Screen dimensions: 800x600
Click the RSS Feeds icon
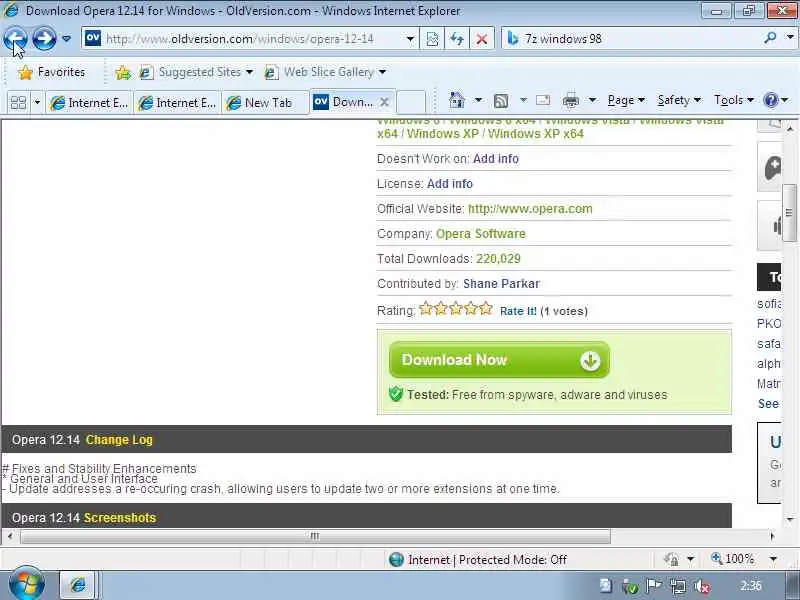click(501, 101)
